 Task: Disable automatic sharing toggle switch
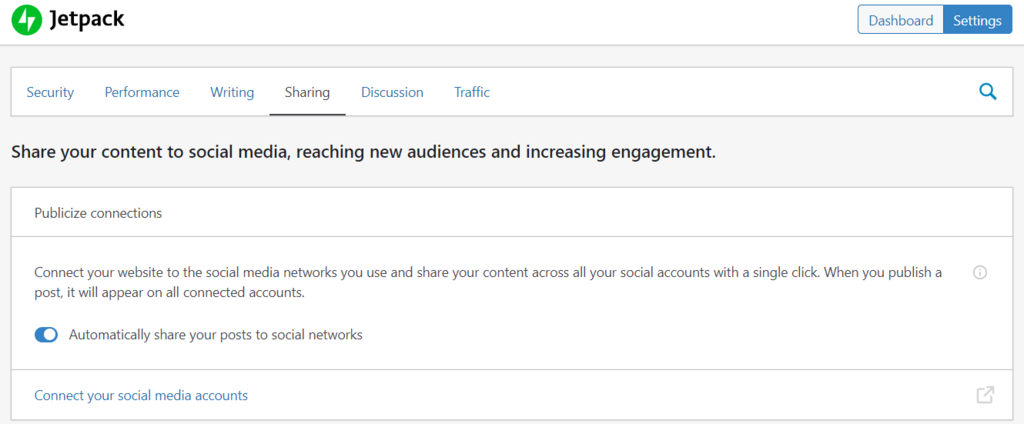[46, 335]
